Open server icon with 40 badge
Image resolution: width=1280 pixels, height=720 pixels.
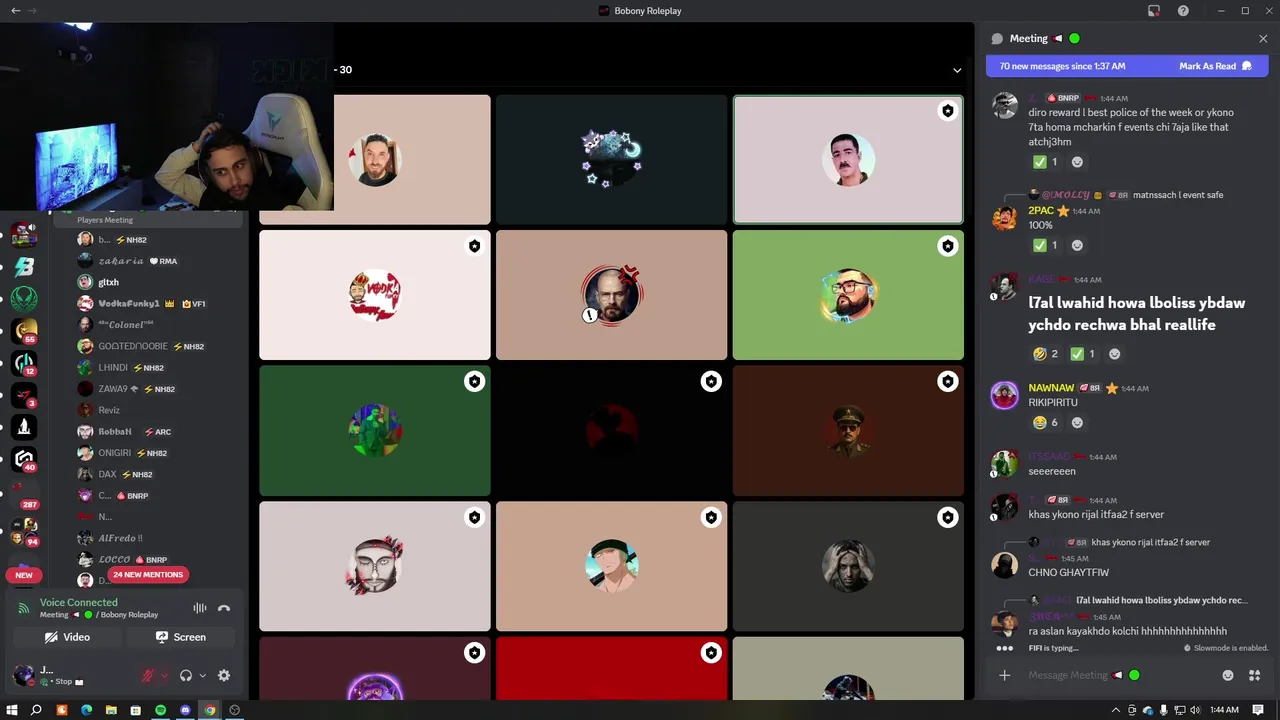click(24, 459)
